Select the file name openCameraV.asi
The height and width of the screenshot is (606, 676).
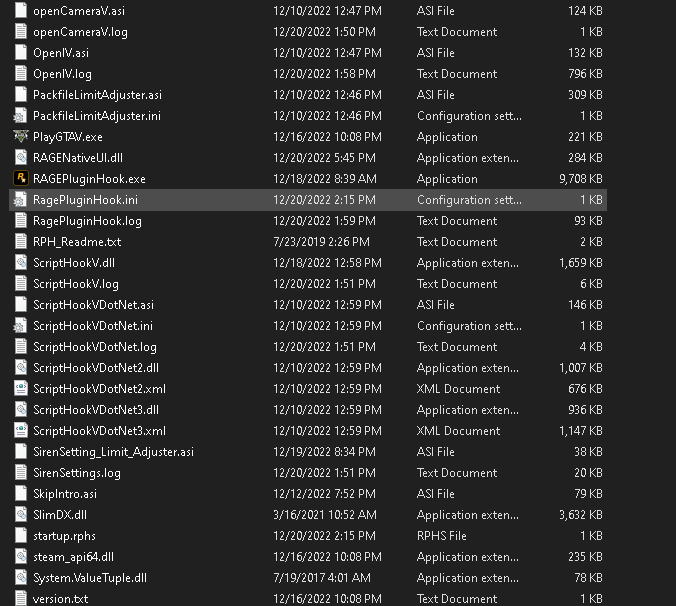click(79, 11)
